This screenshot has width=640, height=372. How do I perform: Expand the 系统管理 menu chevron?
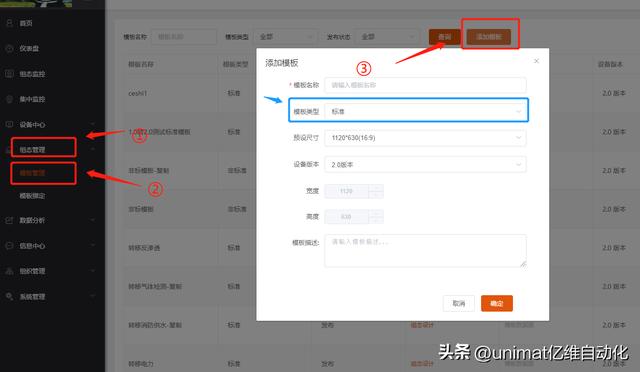(93, 296)
